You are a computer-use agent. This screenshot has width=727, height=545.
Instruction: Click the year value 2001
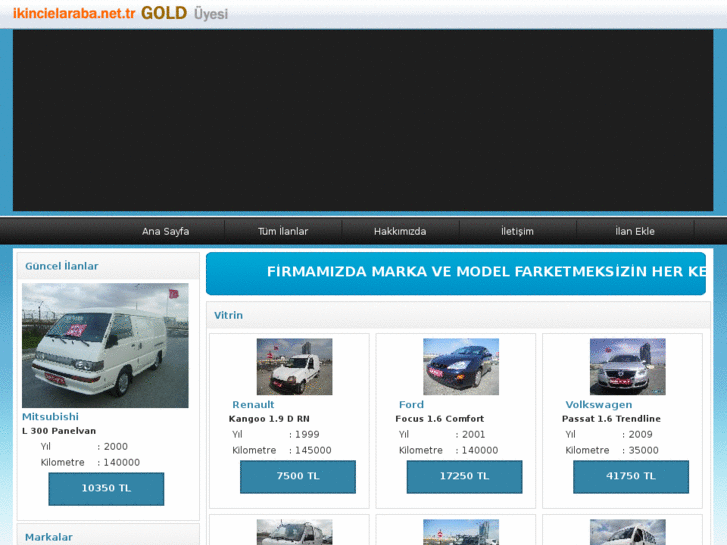(x=473, y=435)
